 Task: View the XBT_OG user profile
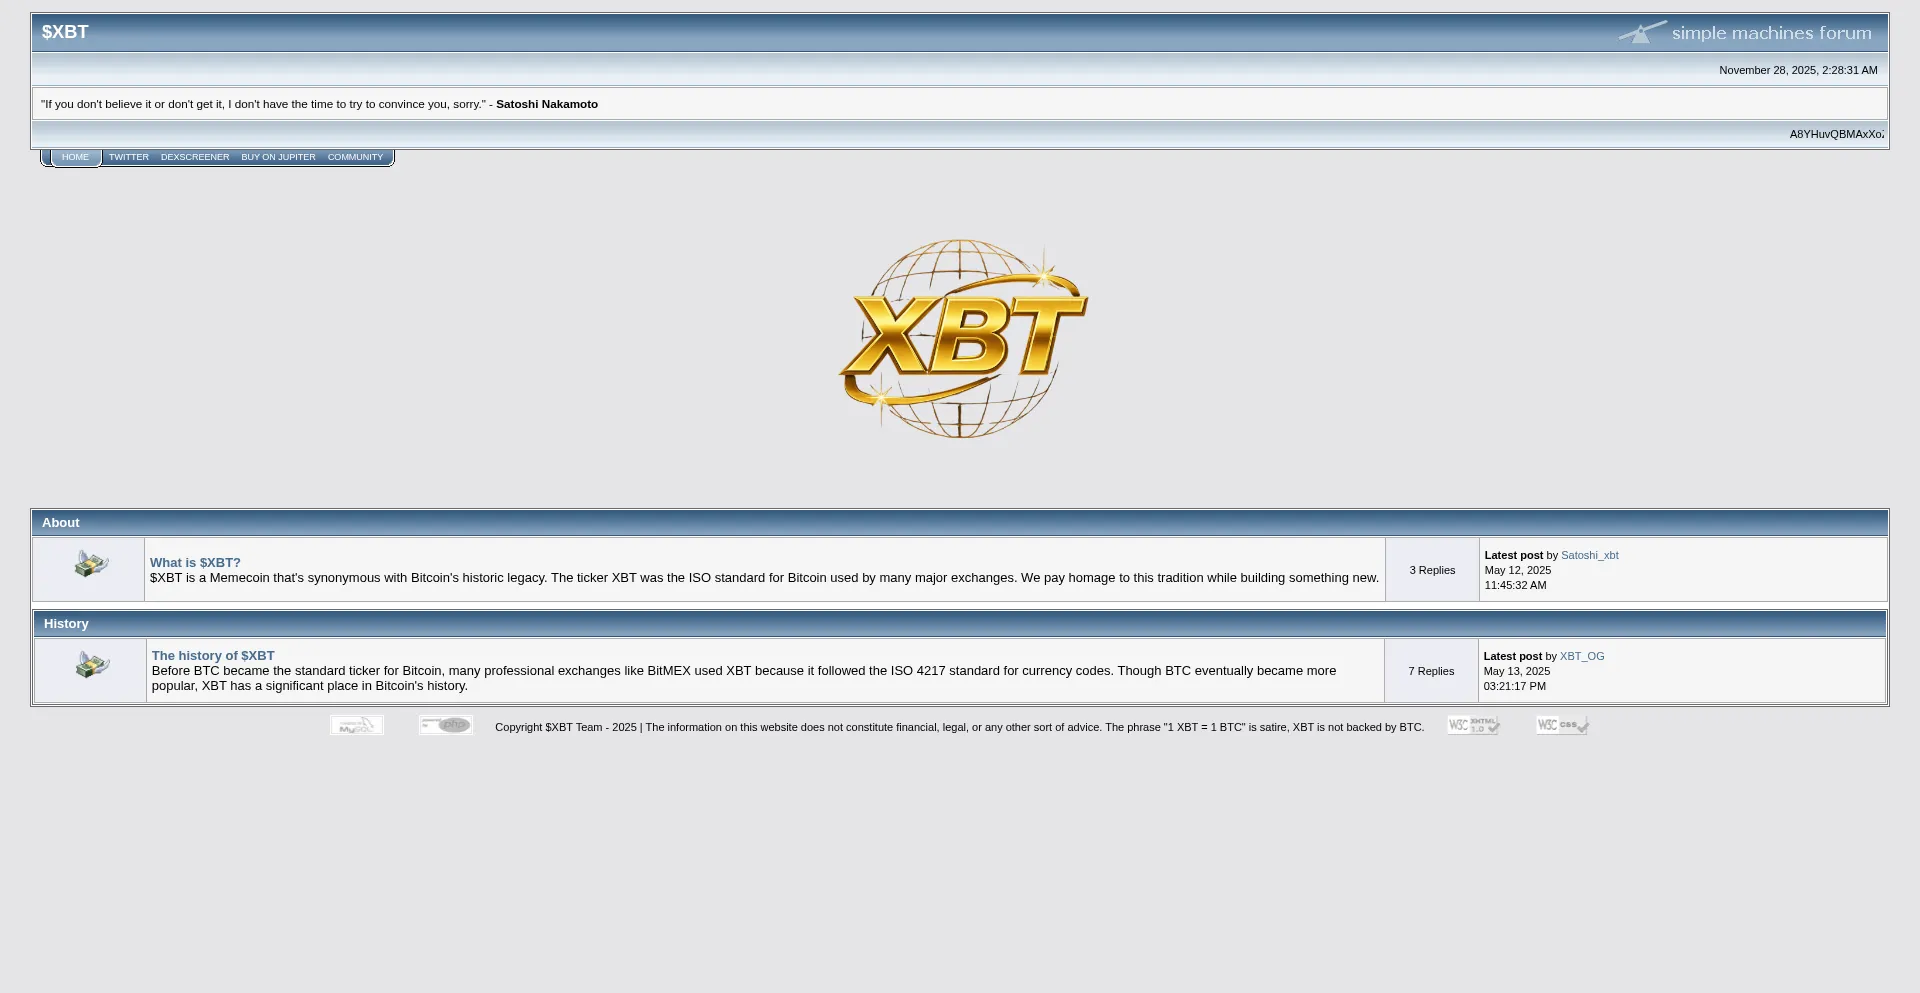1582,657
